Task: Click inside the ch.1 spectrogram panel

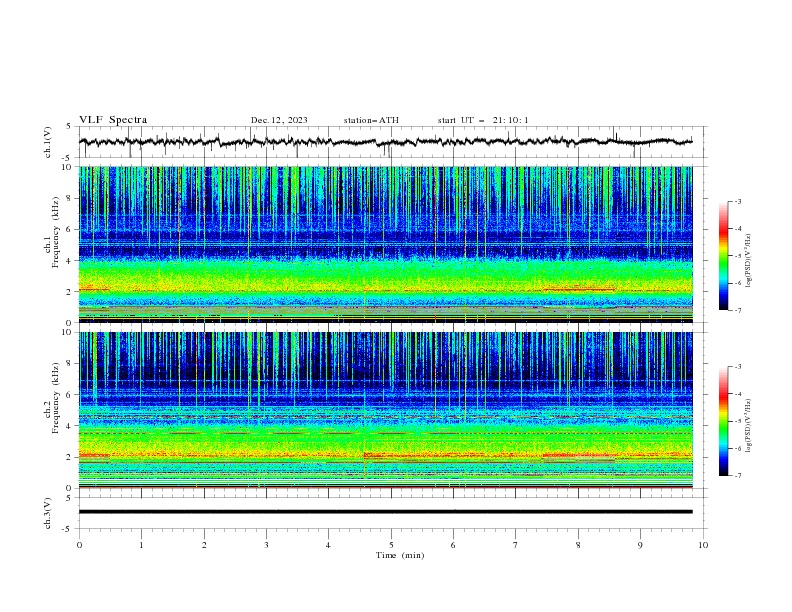Action: pyautogui.click(x=386, y=244)
